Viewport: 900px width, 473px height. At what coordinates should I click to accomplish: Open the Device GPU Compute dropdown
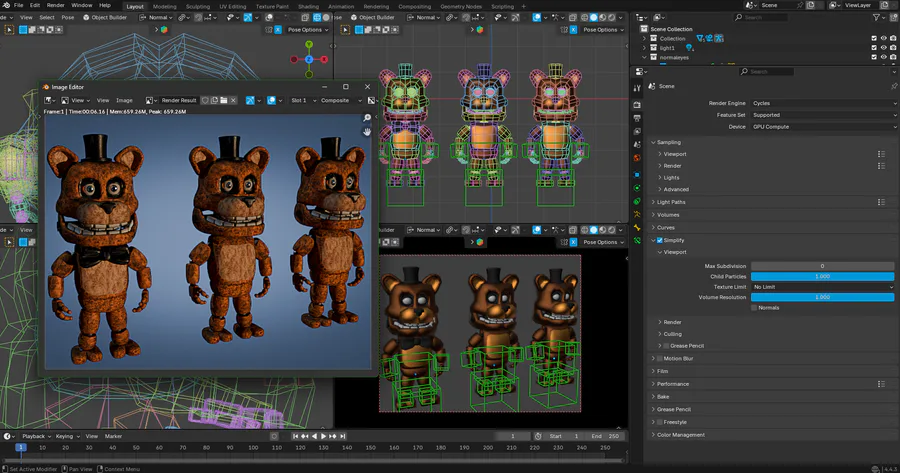coord(824,127)
